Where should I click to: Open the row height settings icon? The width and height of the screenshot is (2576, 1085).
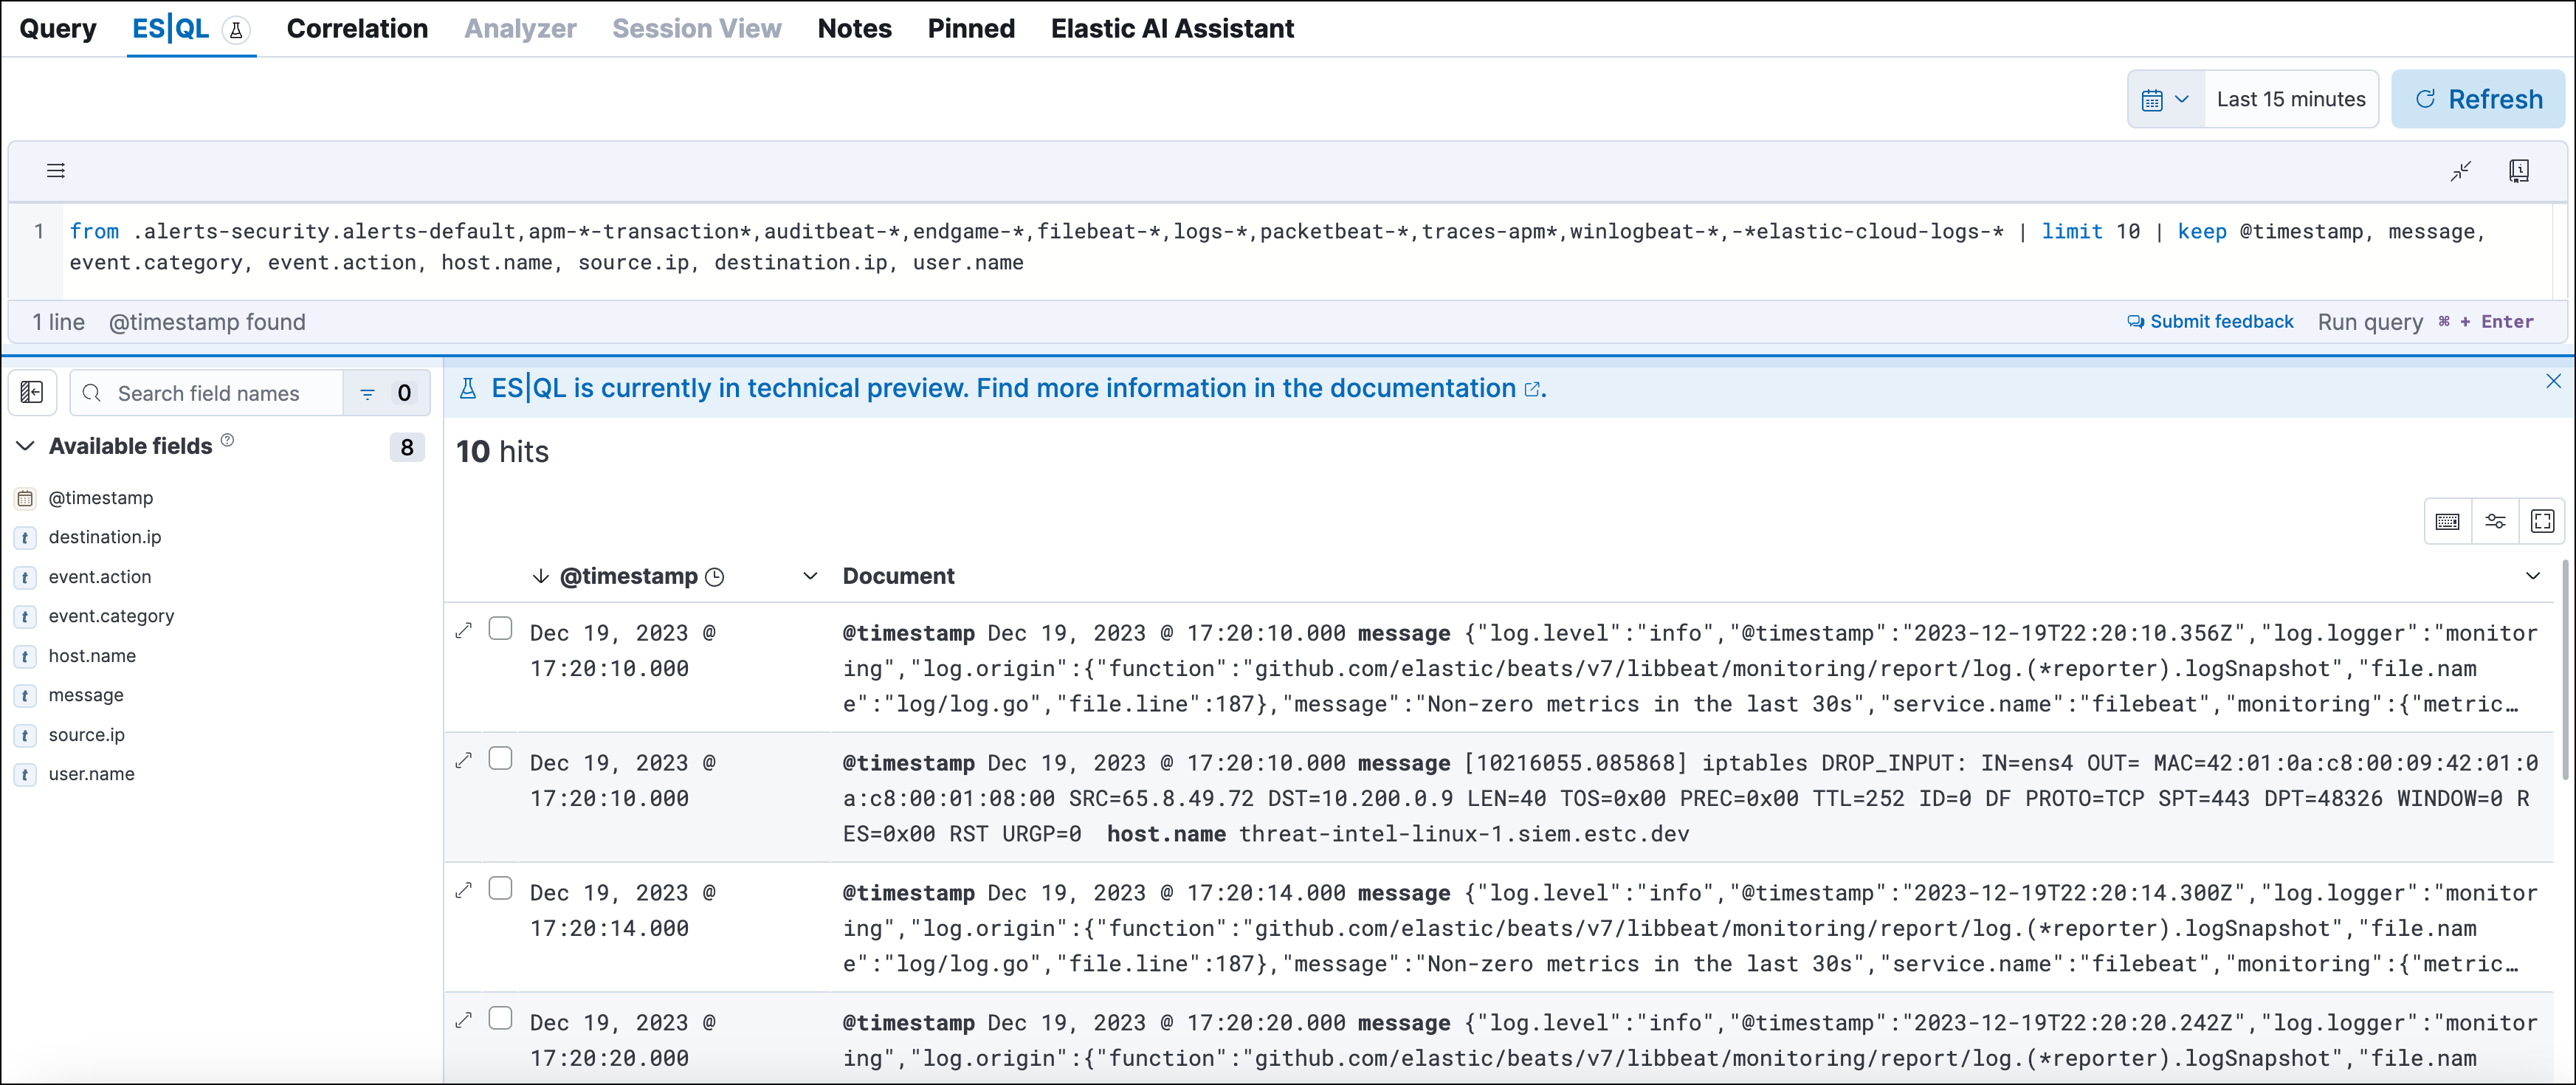coord(2495,521)
